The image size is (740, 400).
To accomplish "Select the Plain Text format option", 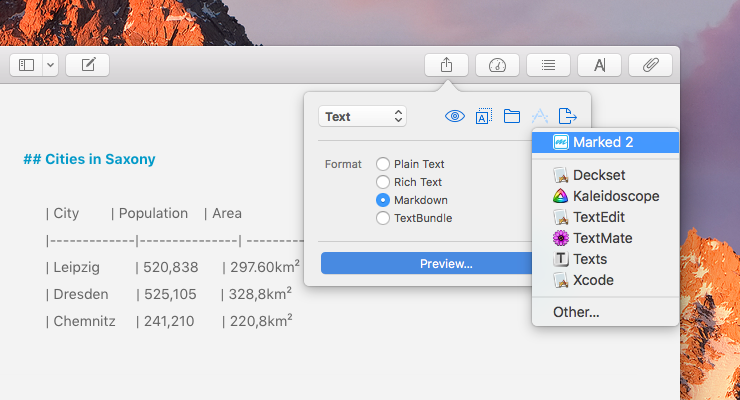I will [x=382, y=164].
